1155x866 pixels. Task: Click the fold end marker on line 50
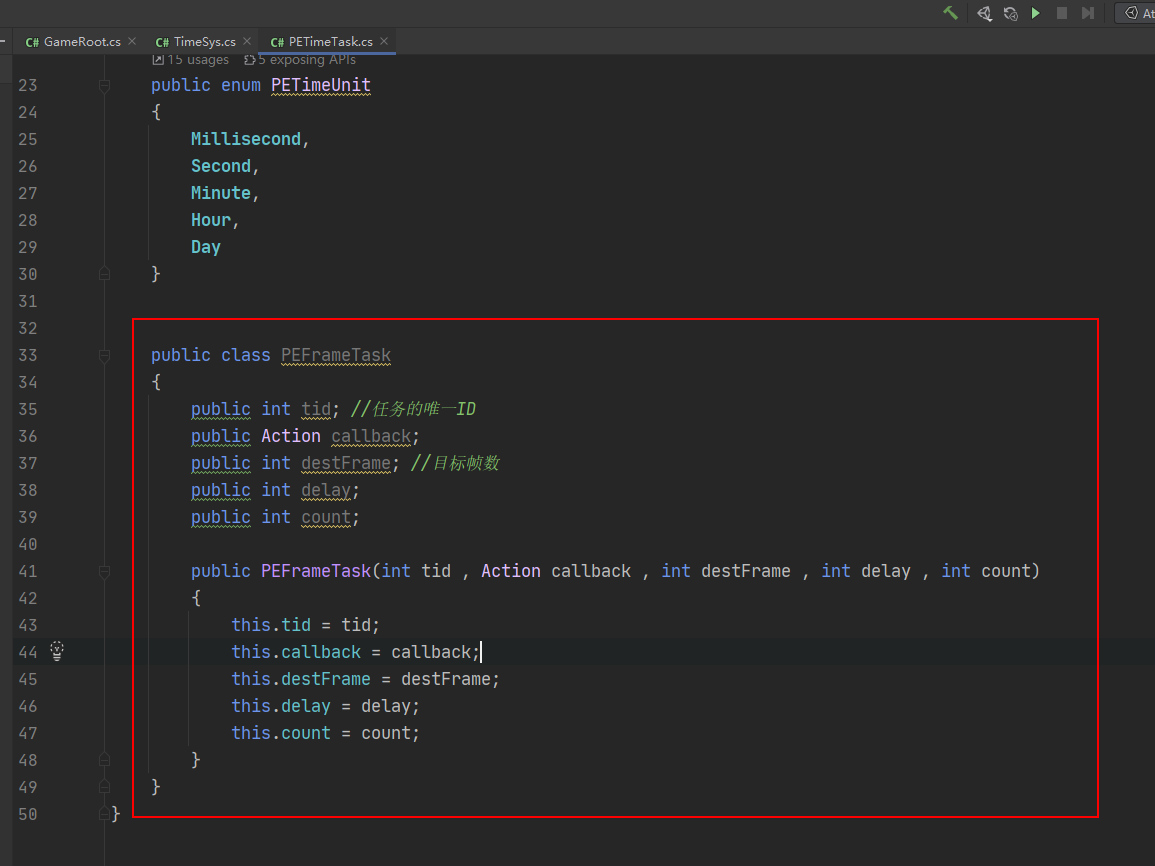tap(105, 814)
